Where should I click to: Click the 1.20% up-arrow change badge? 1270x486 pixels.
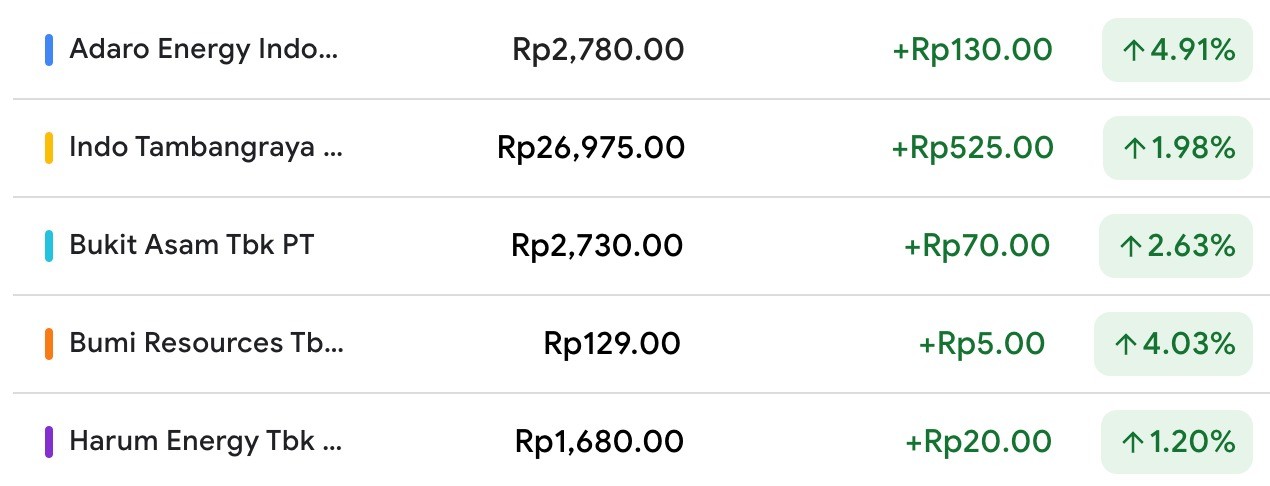tap(1177, 442)
